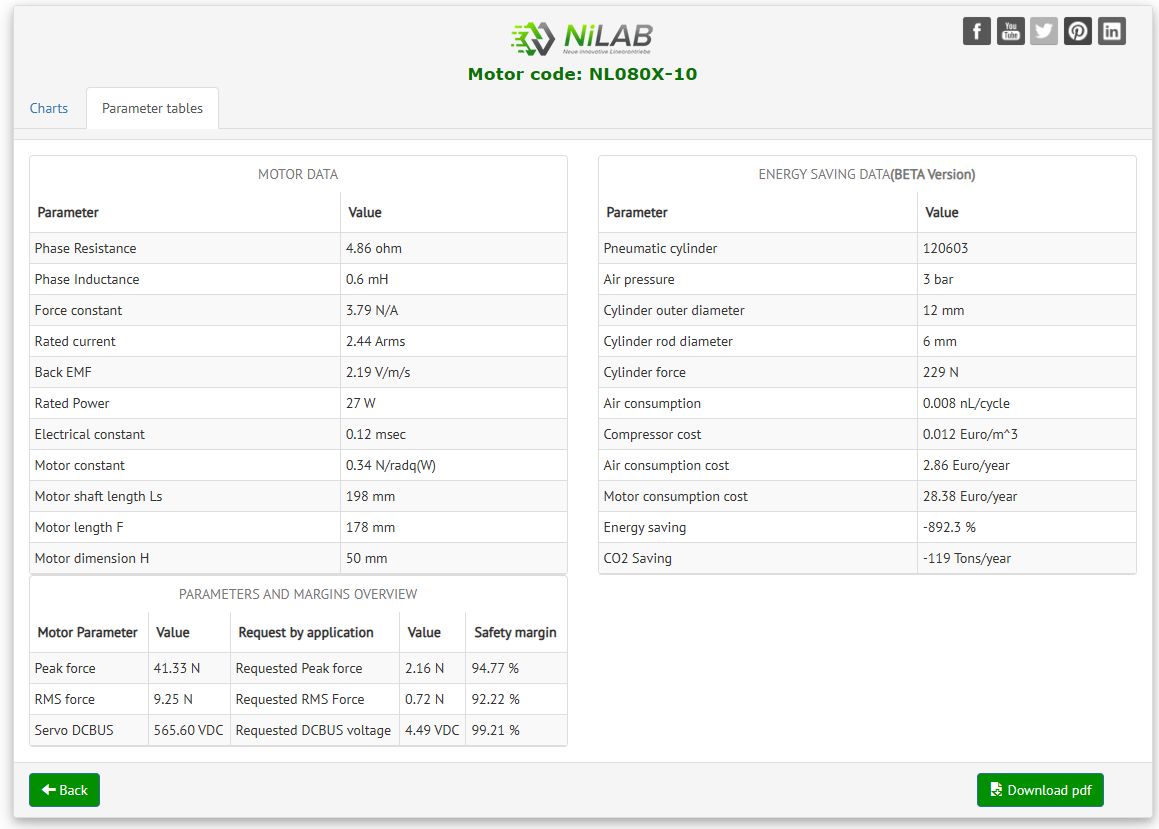Open the Facebook social icon
Image resolution: width=1159 pixels, height=829 pixels.
click(x=976, y=31)
